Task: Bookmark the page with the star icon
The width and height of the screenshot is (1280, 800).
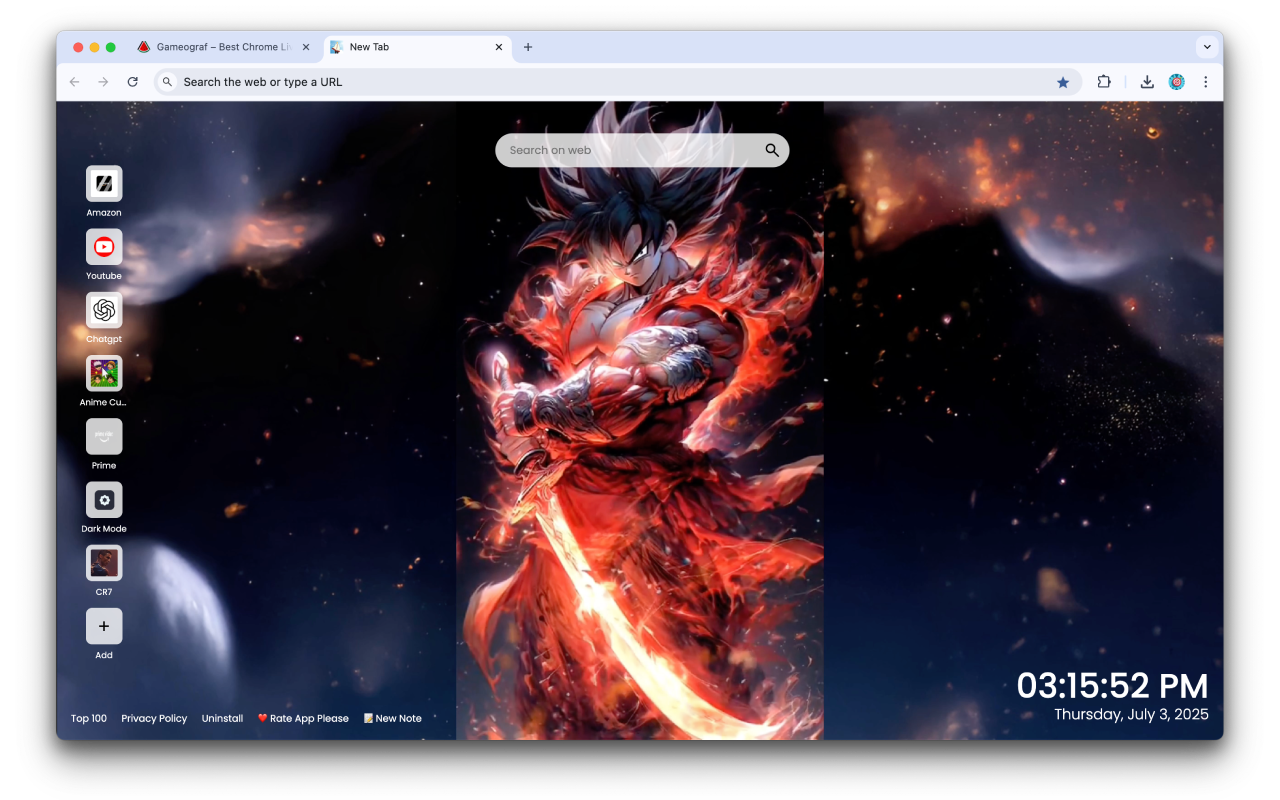Action: pyautogui.click(x=1063, y=81)
